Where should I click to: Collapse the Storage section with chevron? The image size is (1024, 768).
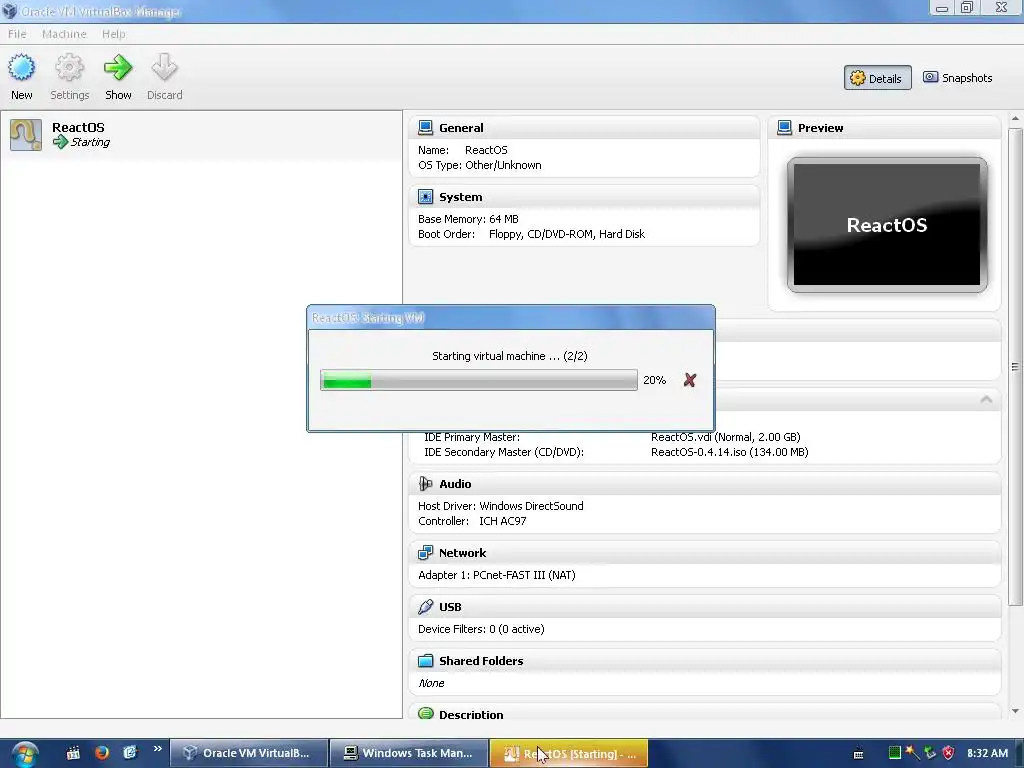tap(986, 399)
